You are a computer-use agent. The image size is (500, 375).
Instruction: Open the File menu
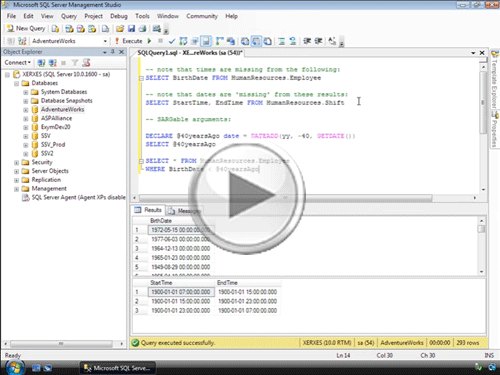[x=11, y=16]
